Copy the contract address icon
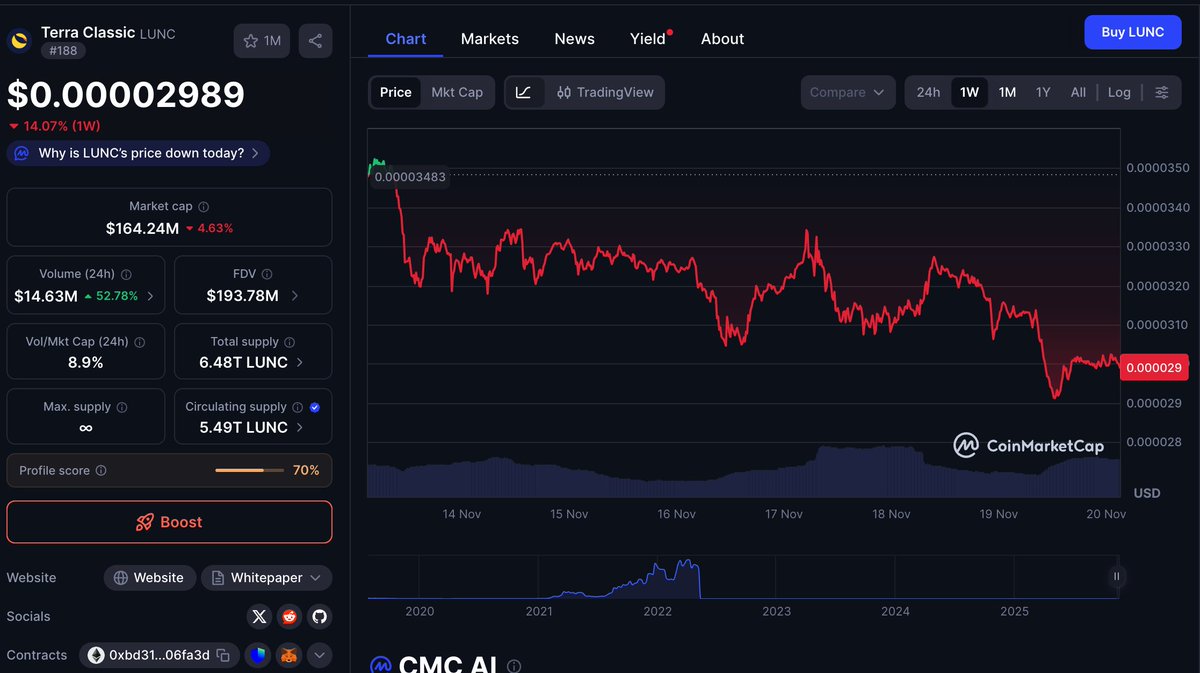This screenshot has width=1200, height=673. pyautogui.click(x=223, y=655)
